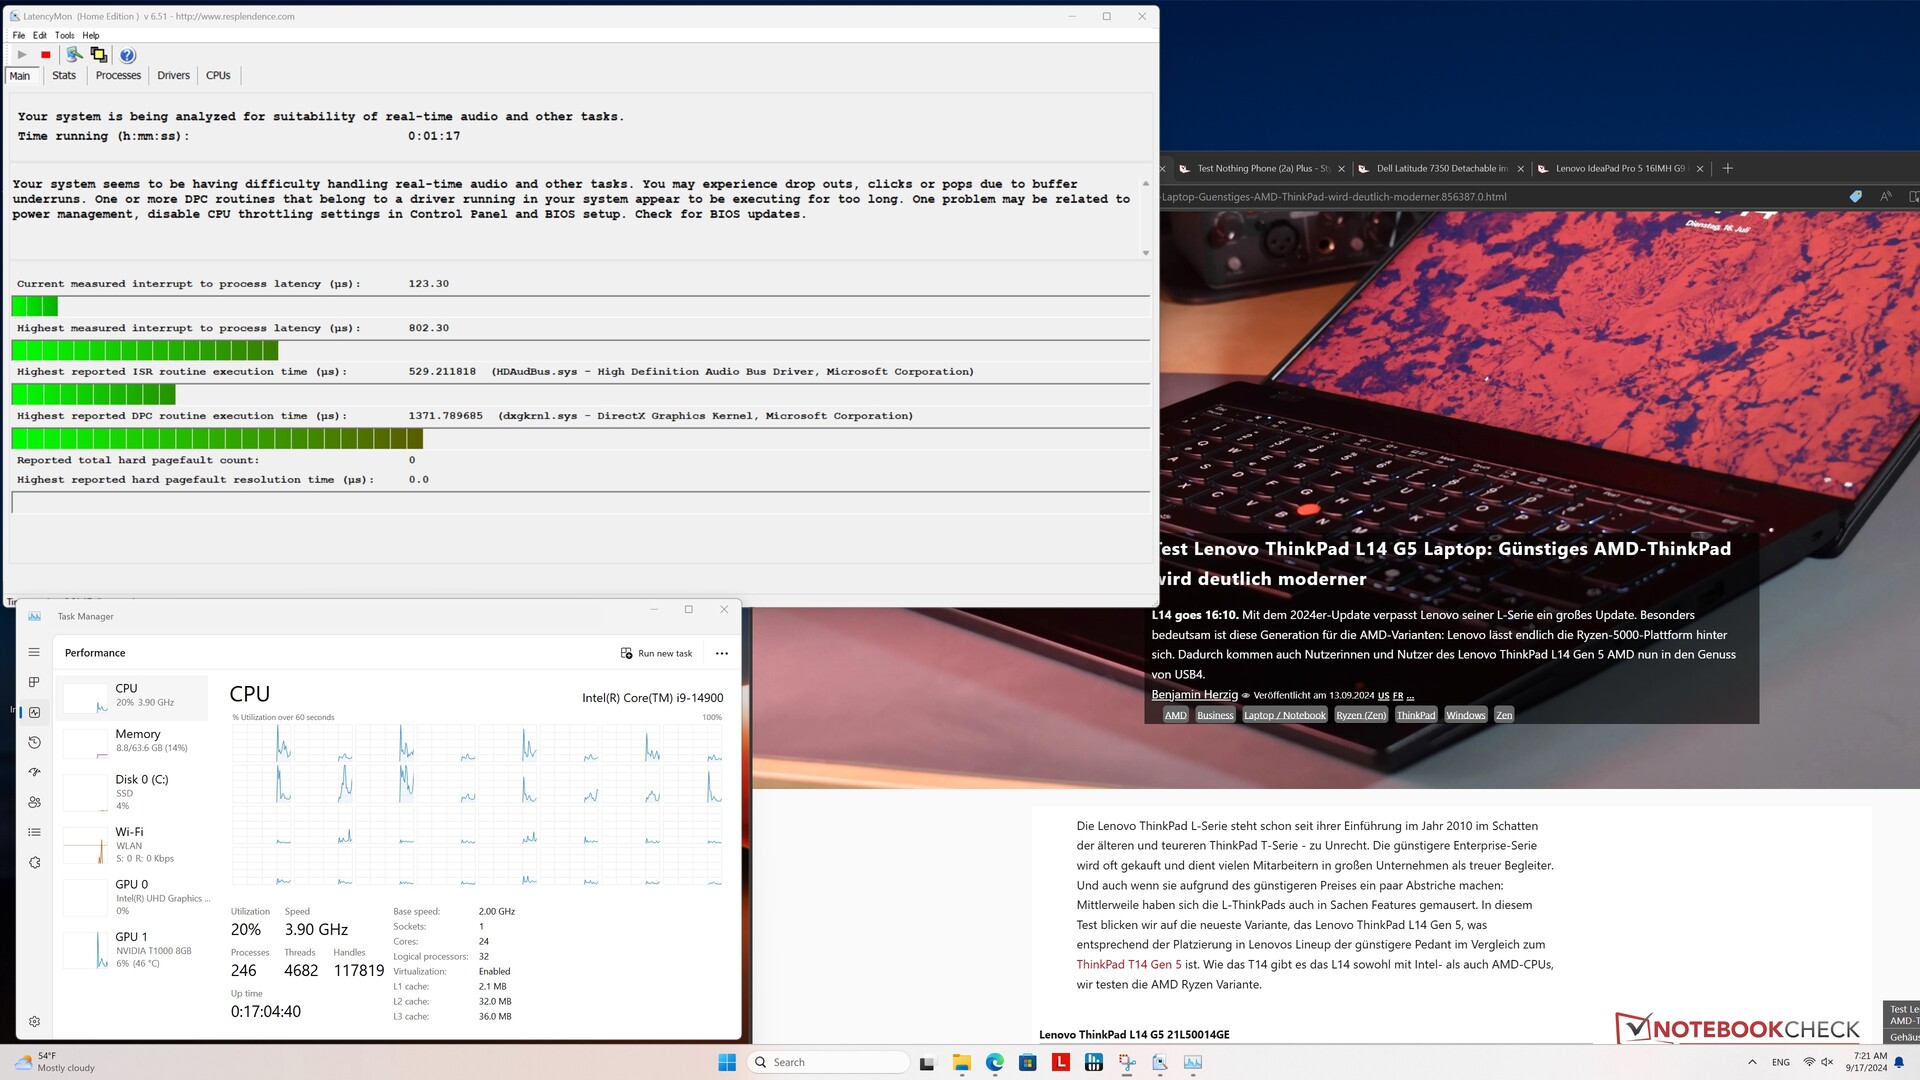Open Task Manager Processes page icon
Viewport: 1920px width, 1080px height.
34,682
